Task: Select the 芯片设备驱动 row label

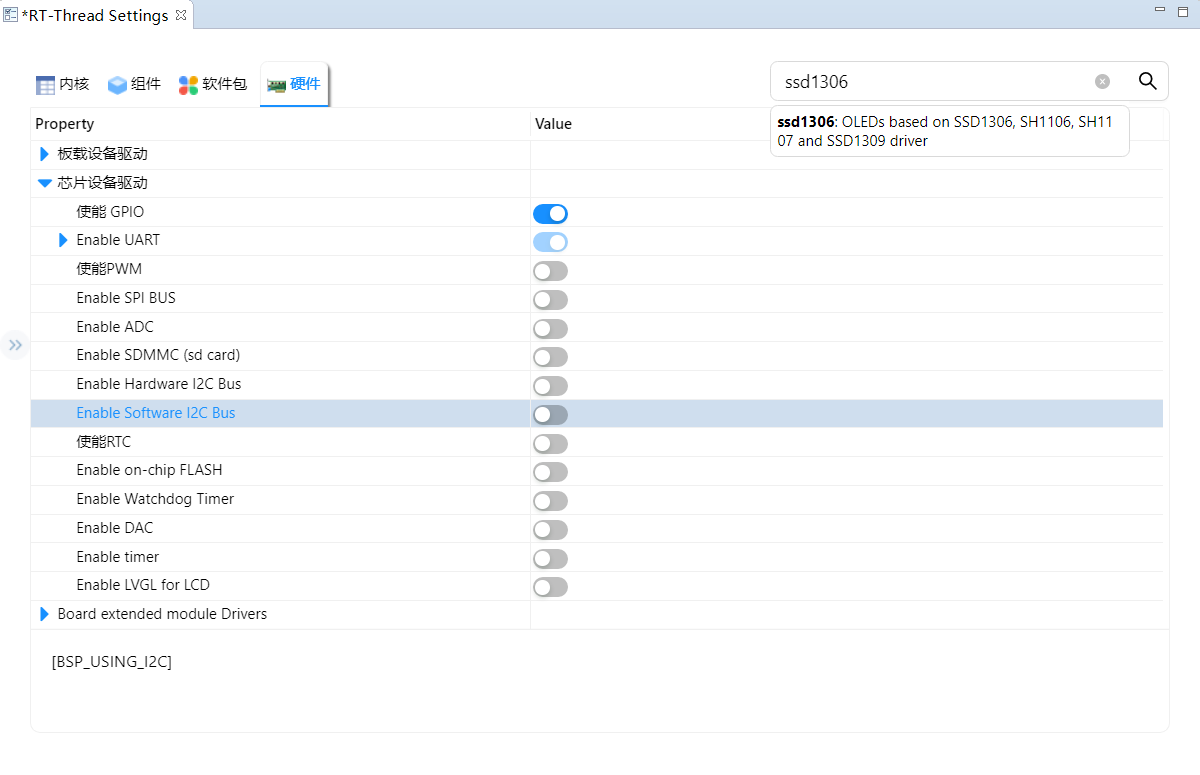Action: [103, 183]
